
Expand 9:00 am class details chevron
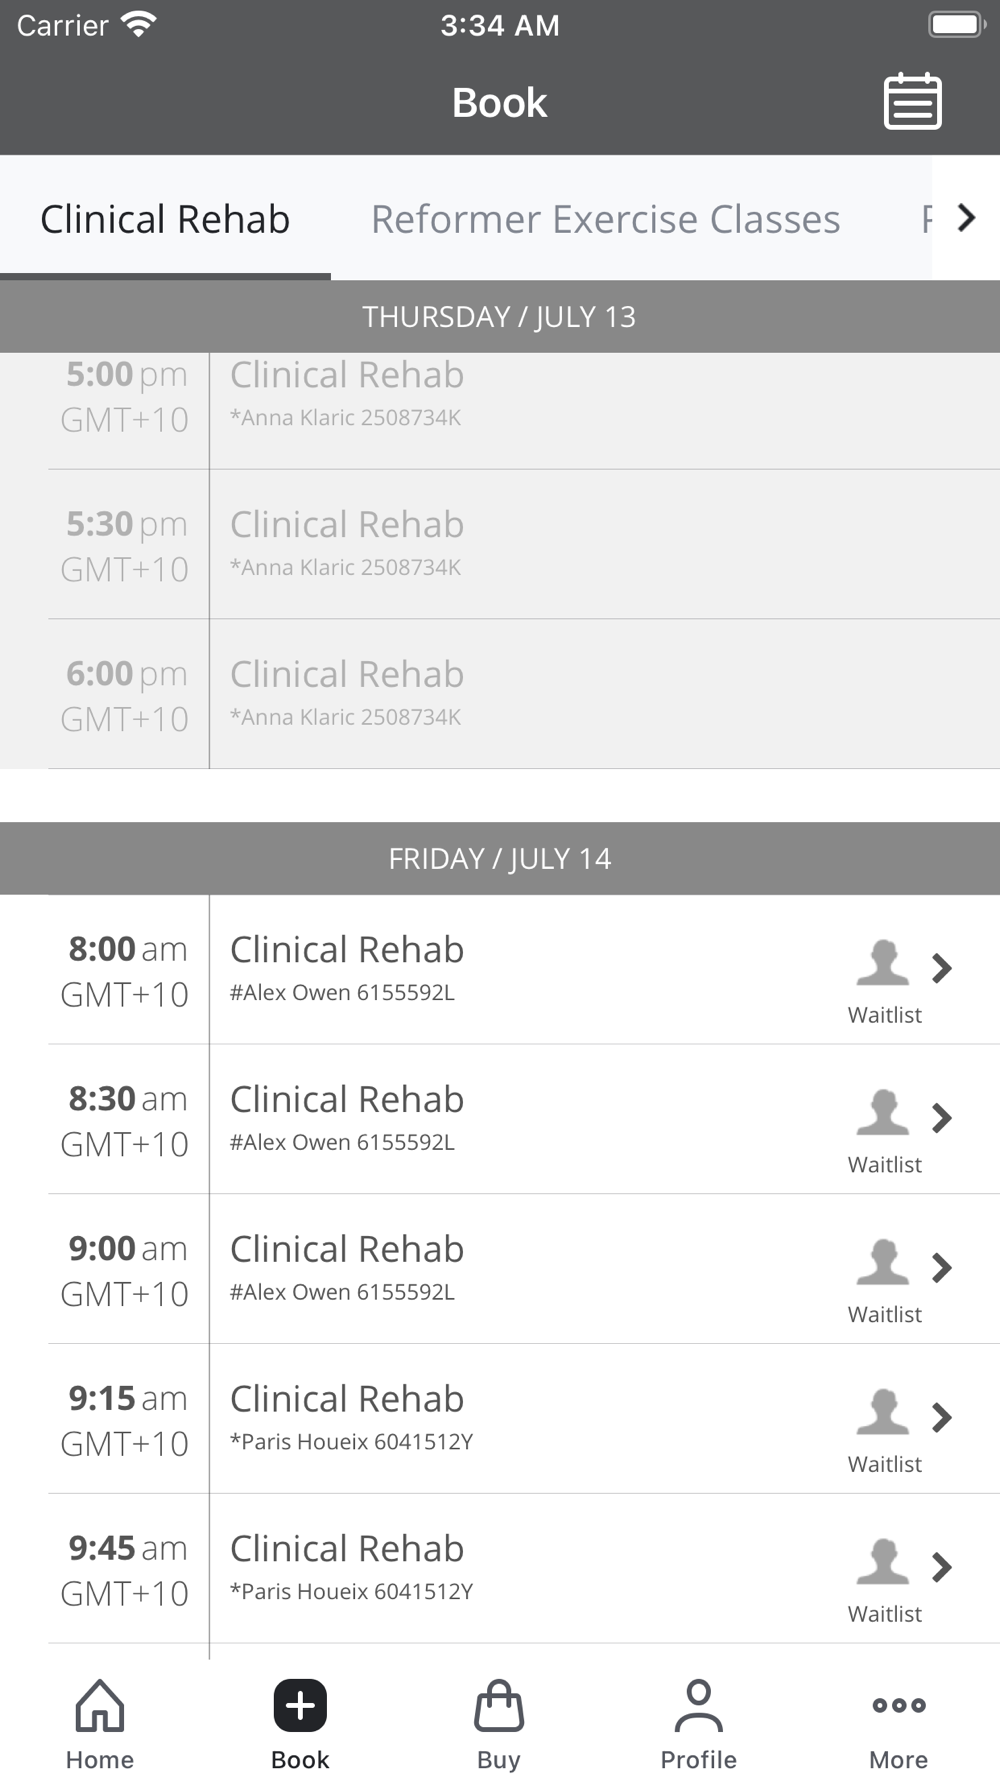(941, 1268)
